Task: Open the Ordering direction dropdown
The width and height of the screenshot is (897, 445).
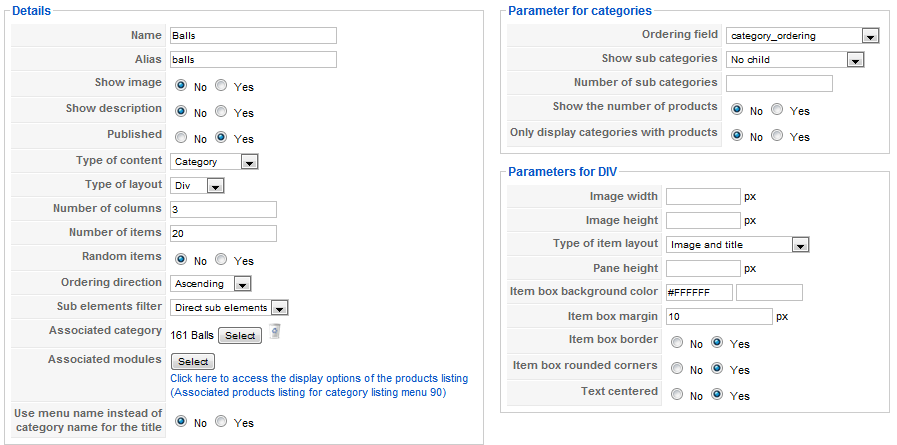Action: coord(211,284)
